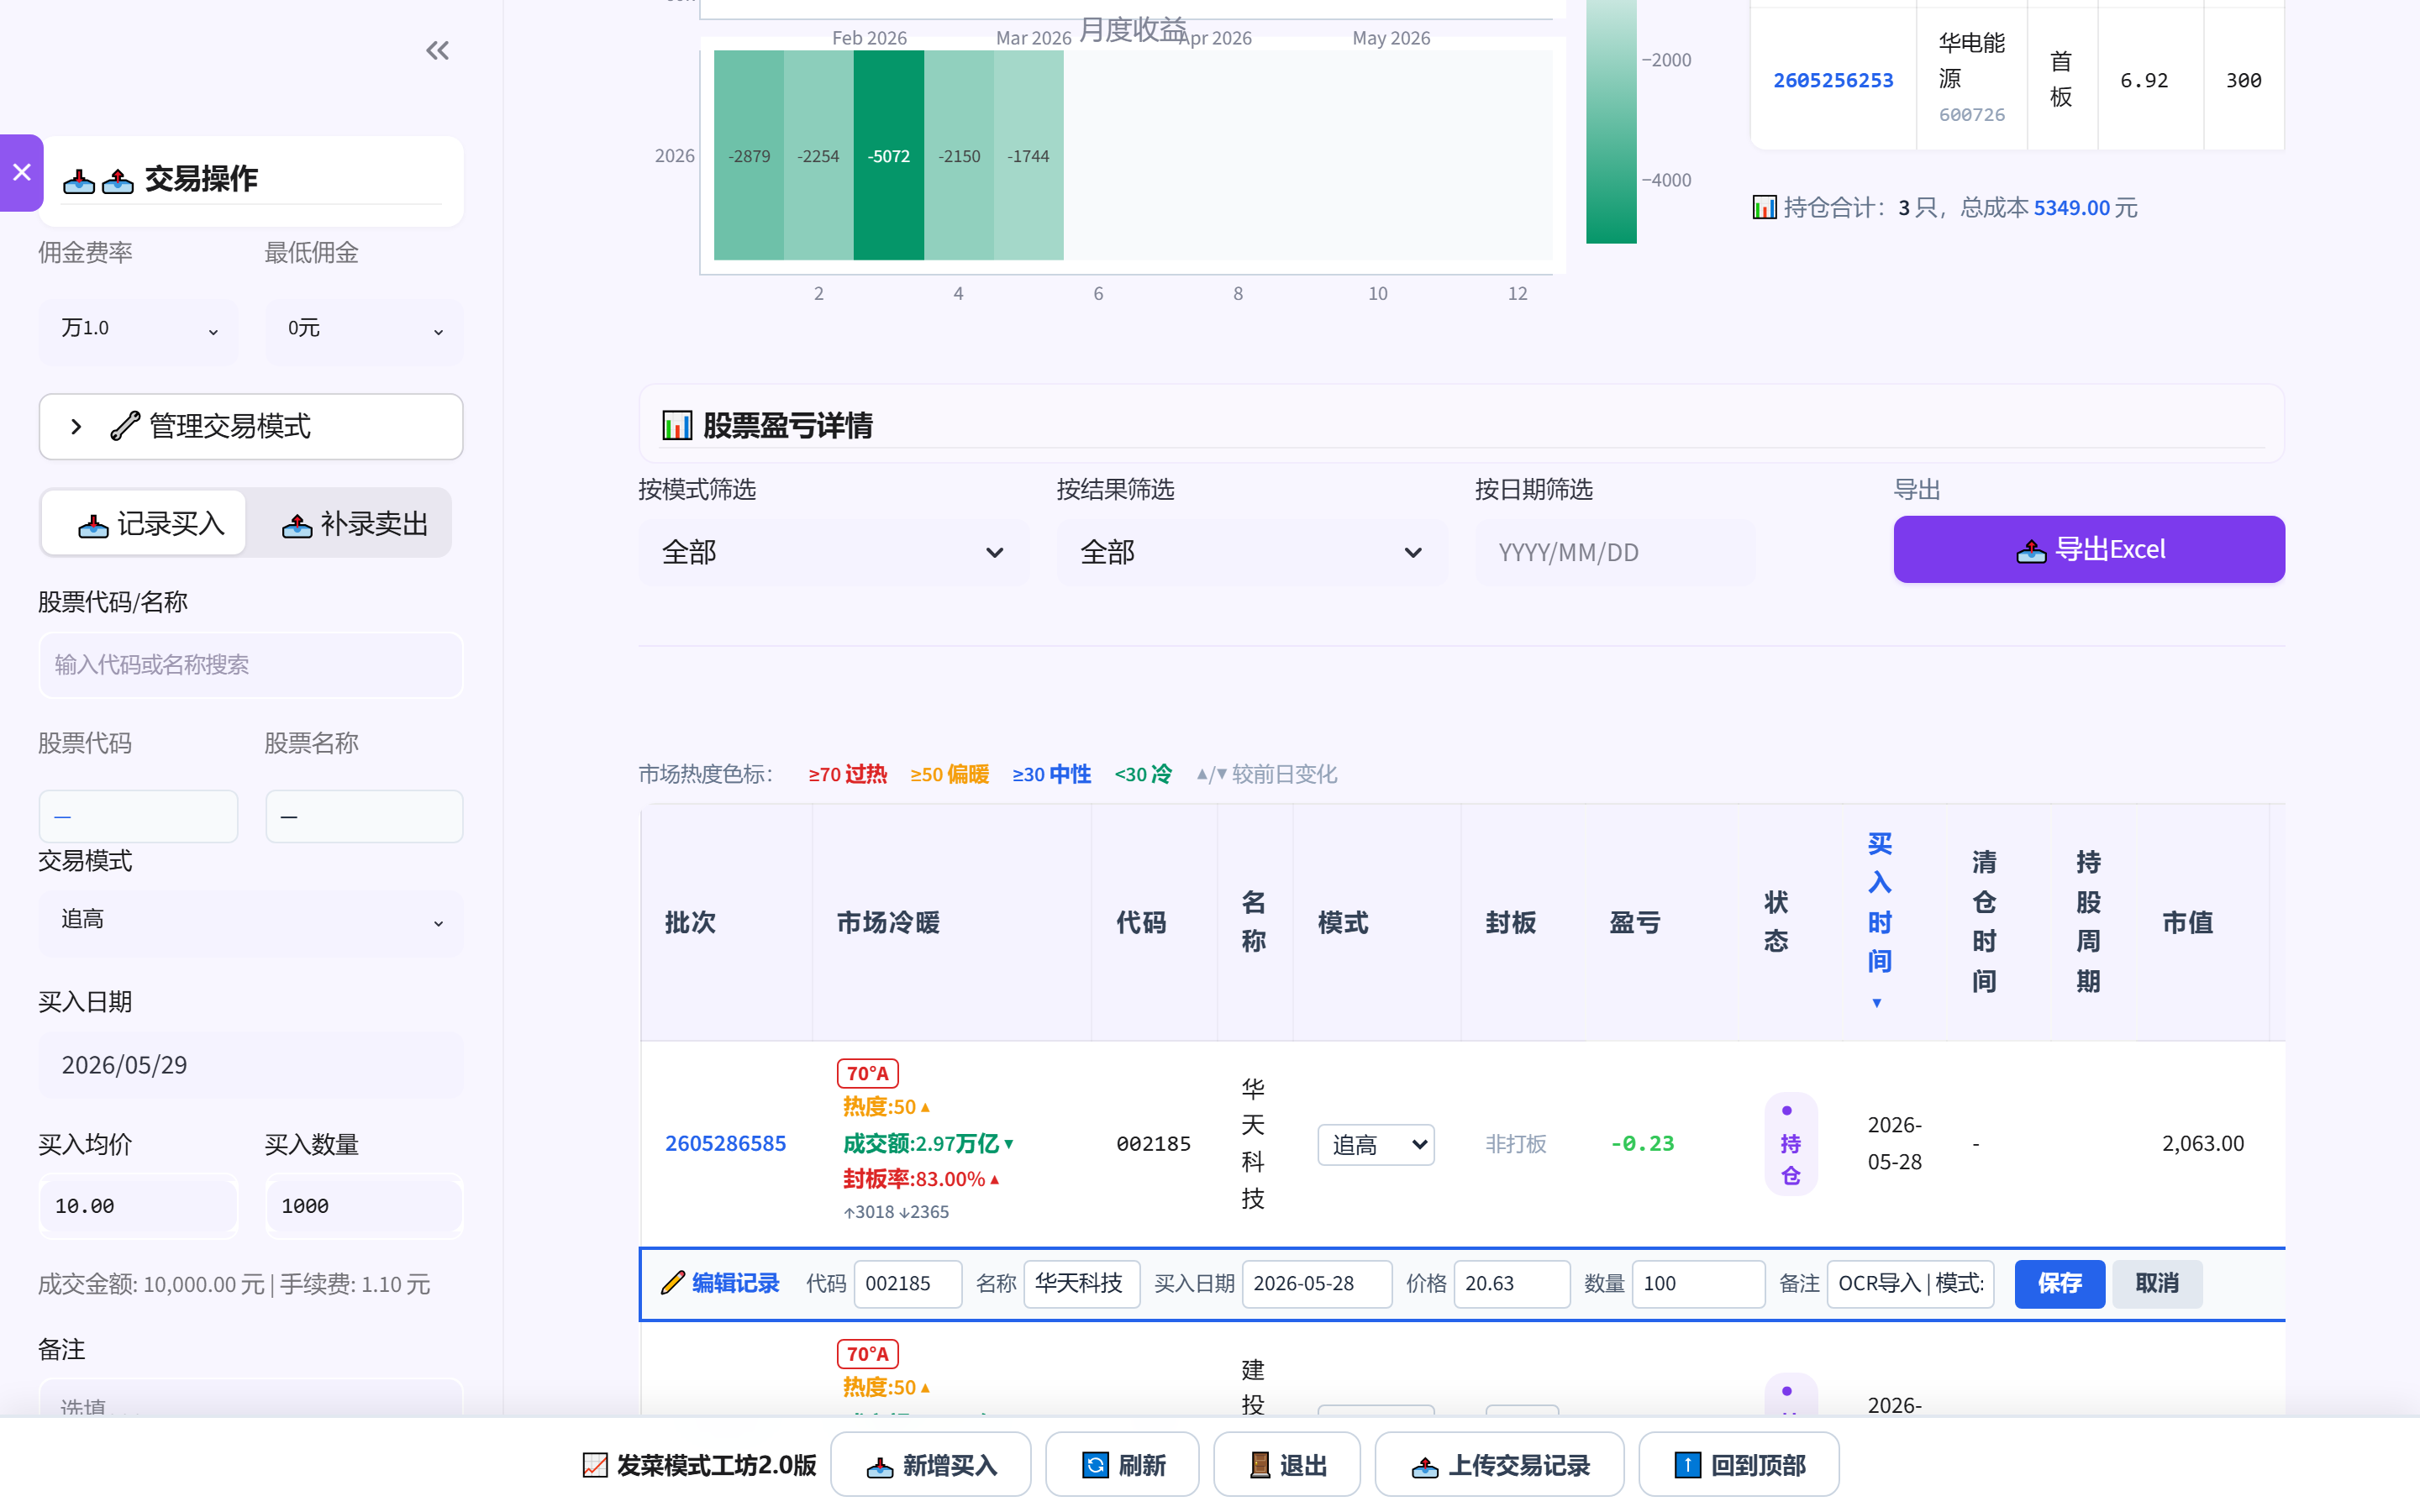Viewport: 2420px width, 1512px height.
Task: Click the 备注 field with OCR导入 text
Action: click(1910, 1283)
